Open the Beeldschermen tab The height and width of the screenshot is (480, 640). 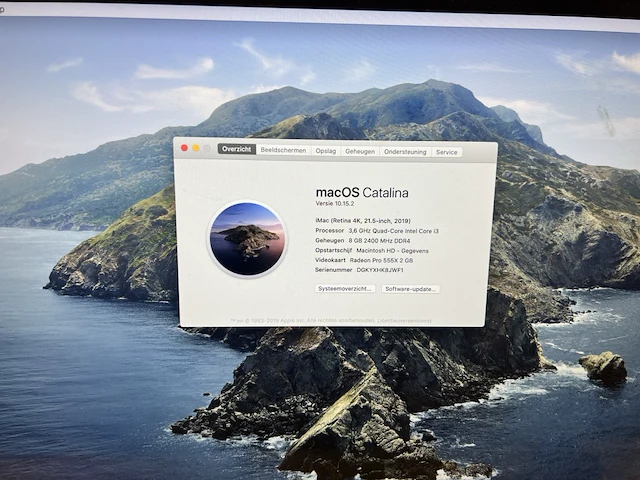coord(283,150)
